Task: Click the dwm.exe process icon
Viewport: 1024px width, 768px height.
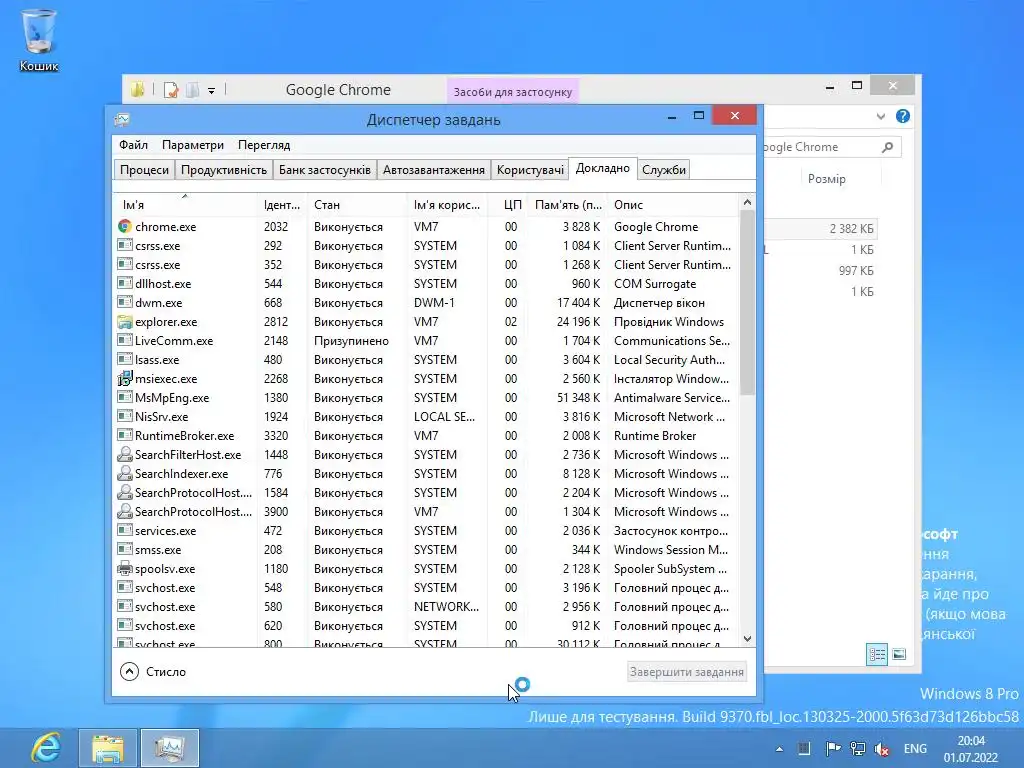Action: (124, 302)
